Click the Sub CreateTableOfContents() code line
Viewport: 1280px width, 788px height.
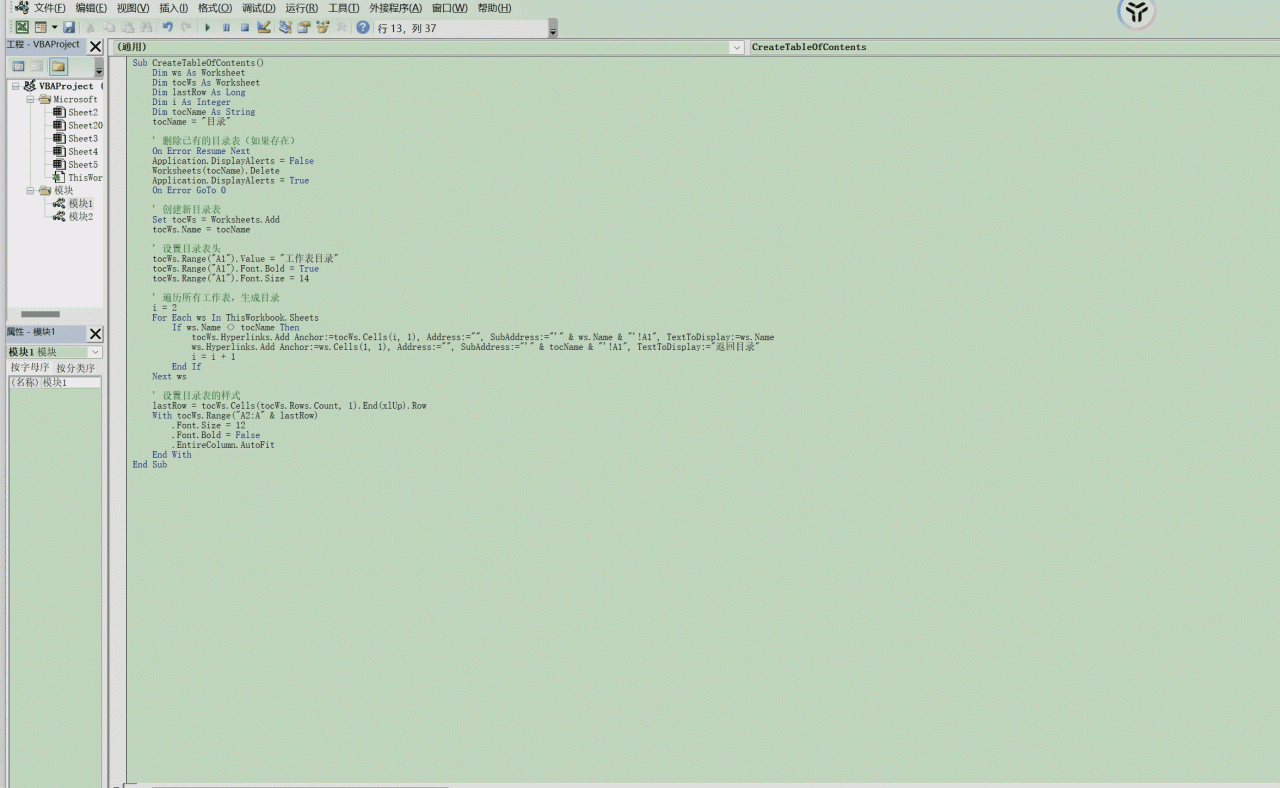point(198,63)
